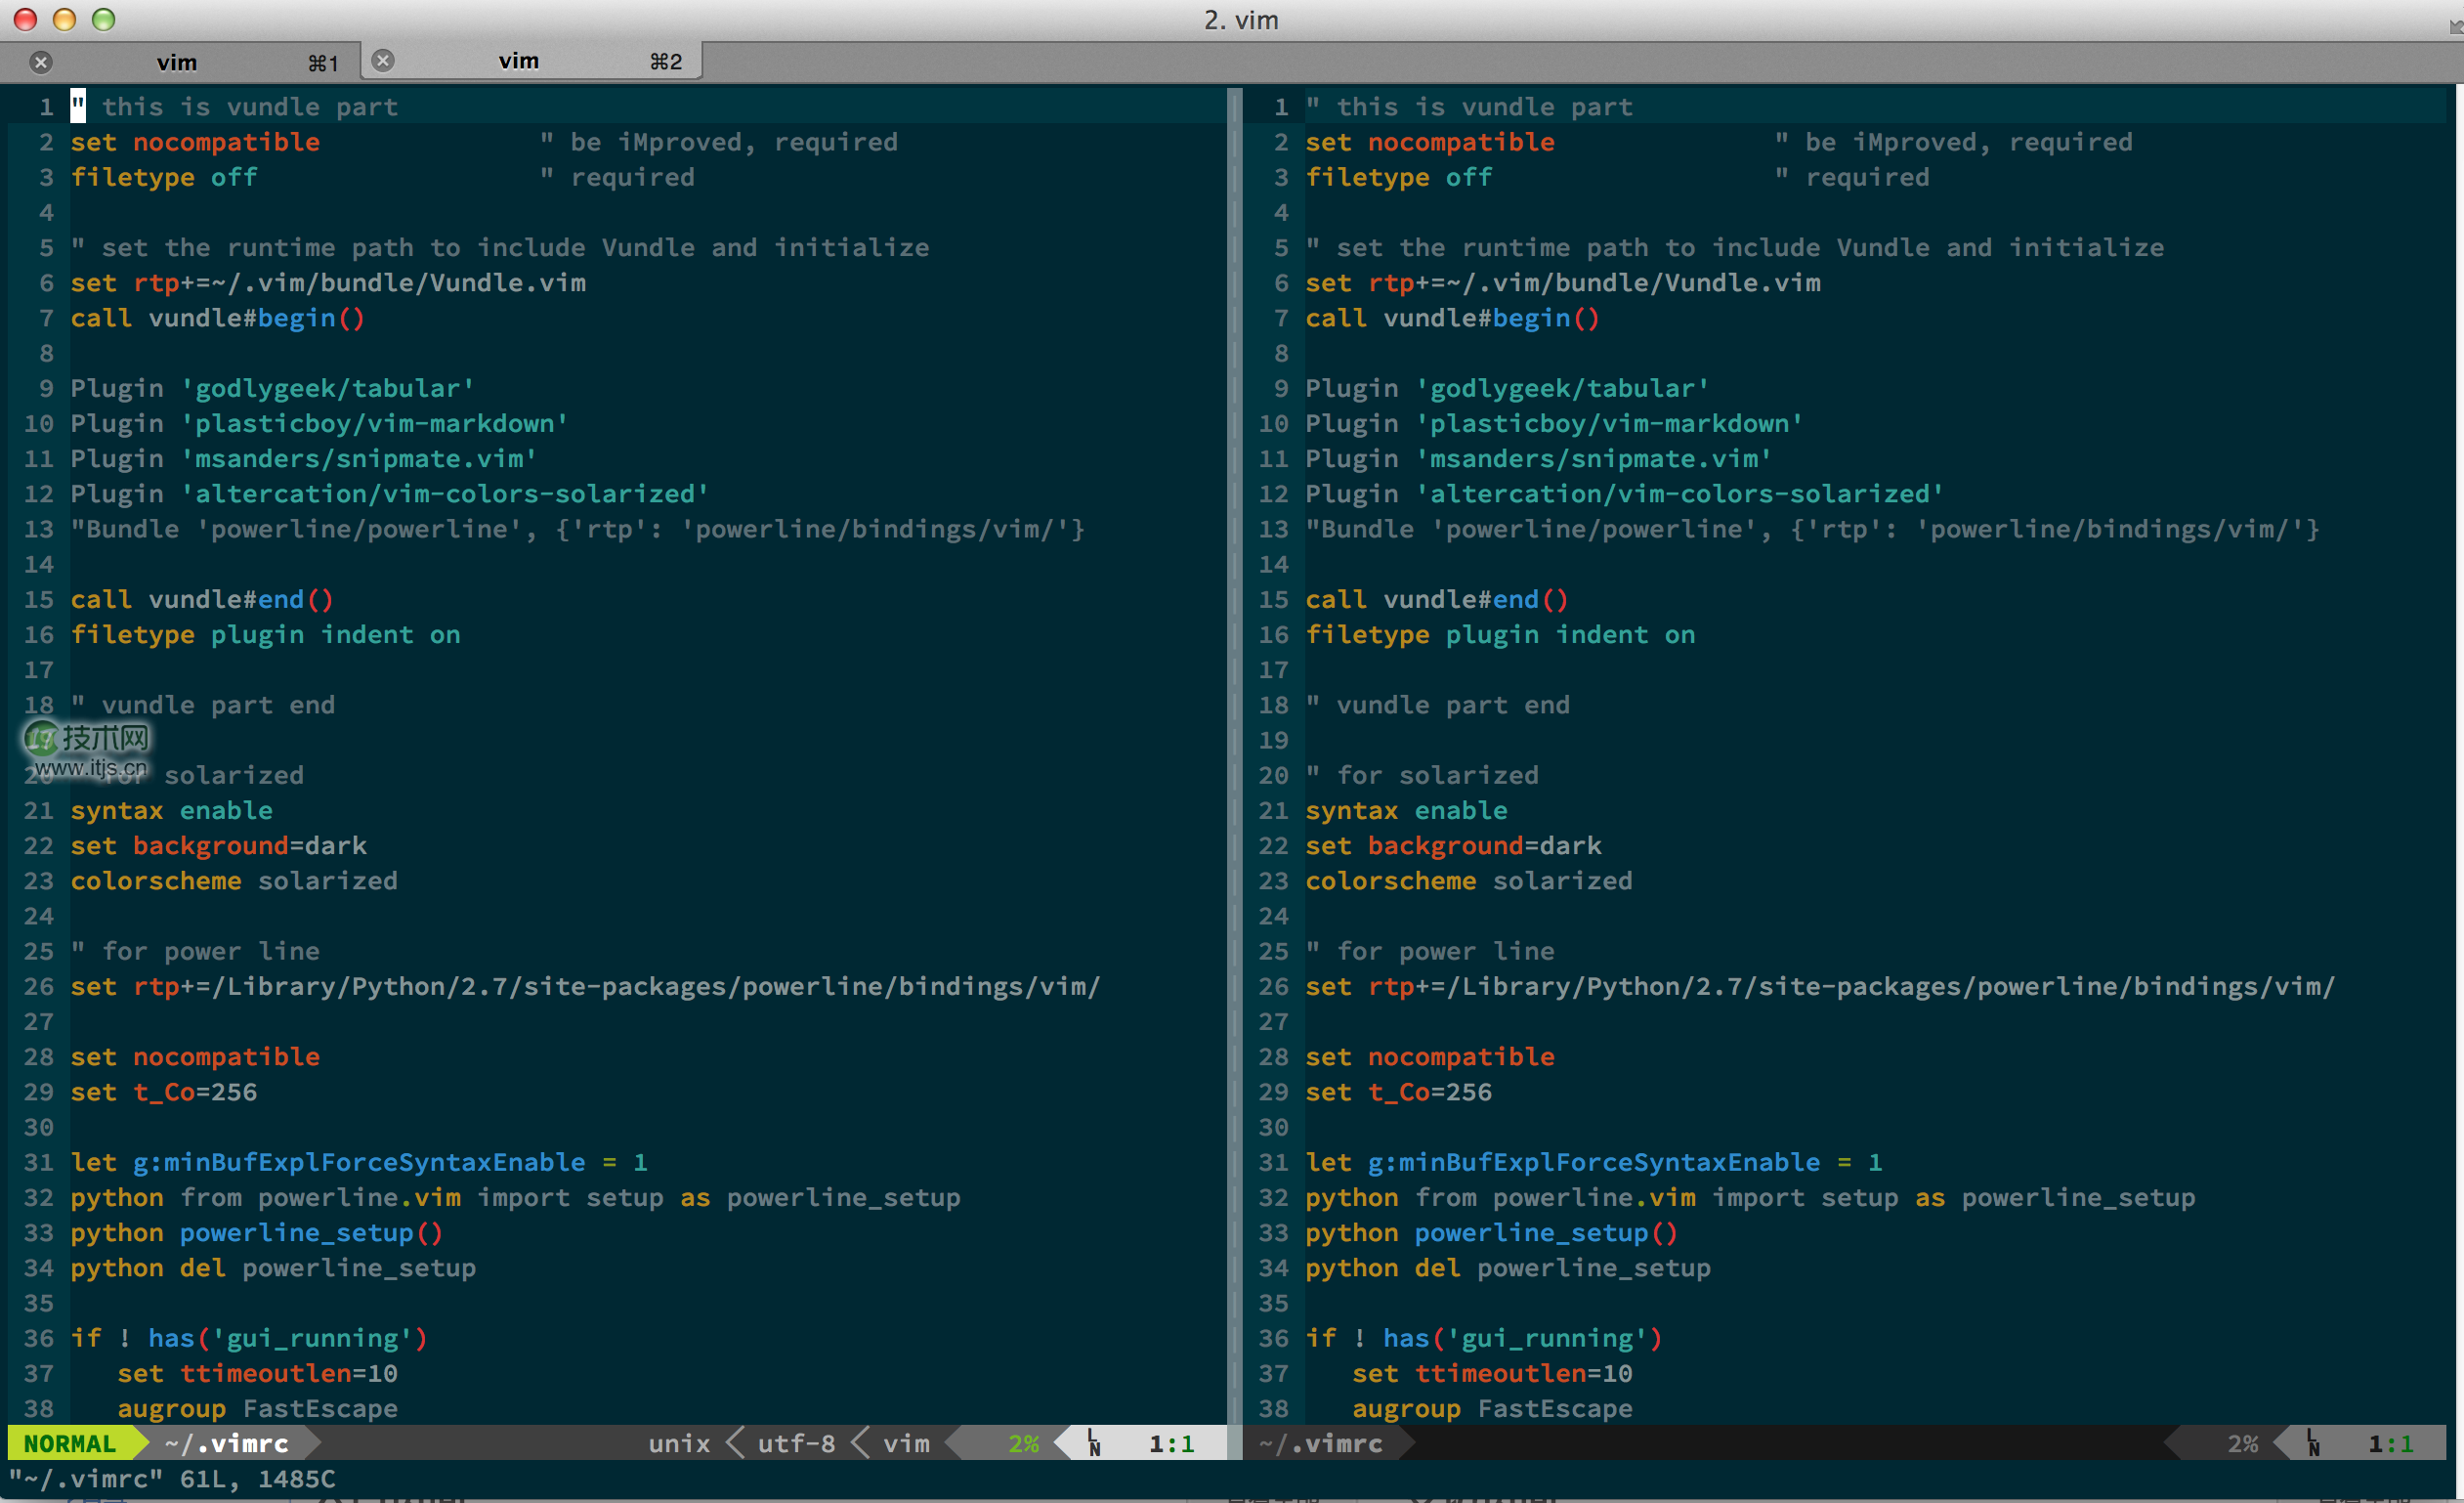Click 'set rtp+=/Library/Python/2.7' line in right pane

pyautogui.click(x=1820, y=987)
